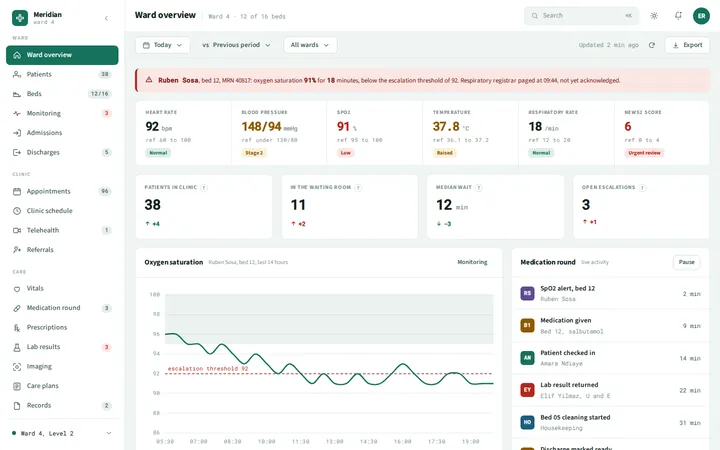720x450 pixels.
Task: Click the alert warning triangle icon
Action: click(149, 80)
